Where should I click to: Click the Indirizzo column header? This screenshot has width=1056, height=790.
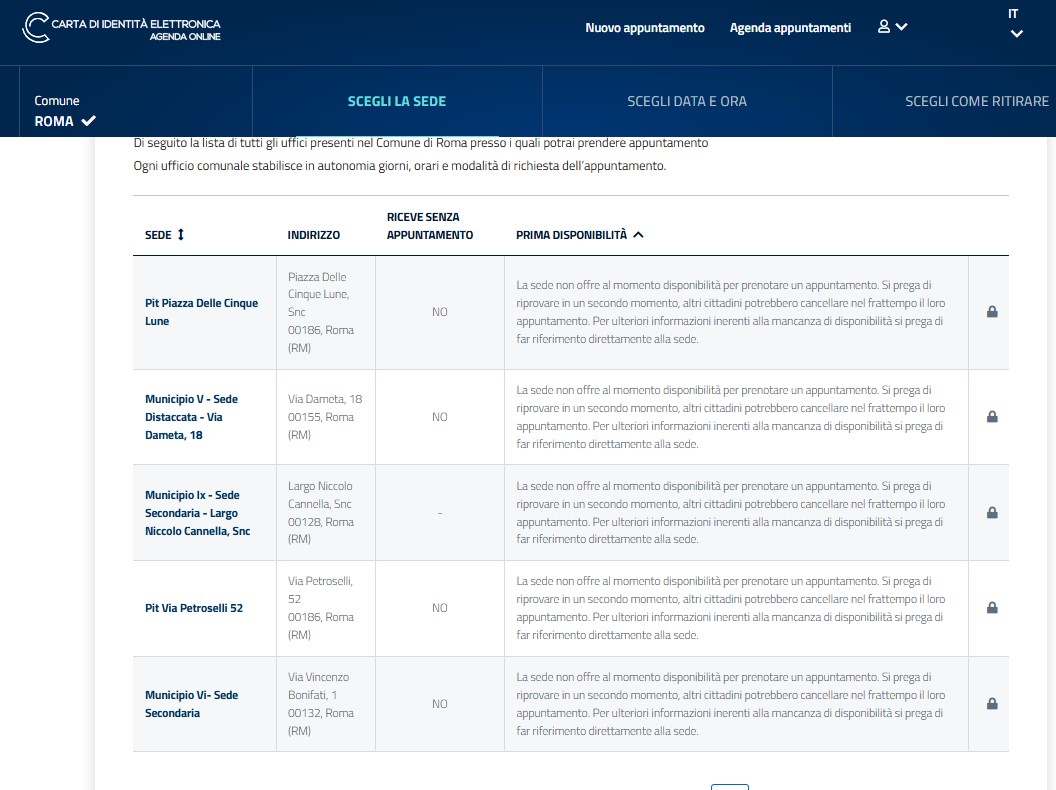[x=313, y=234]
